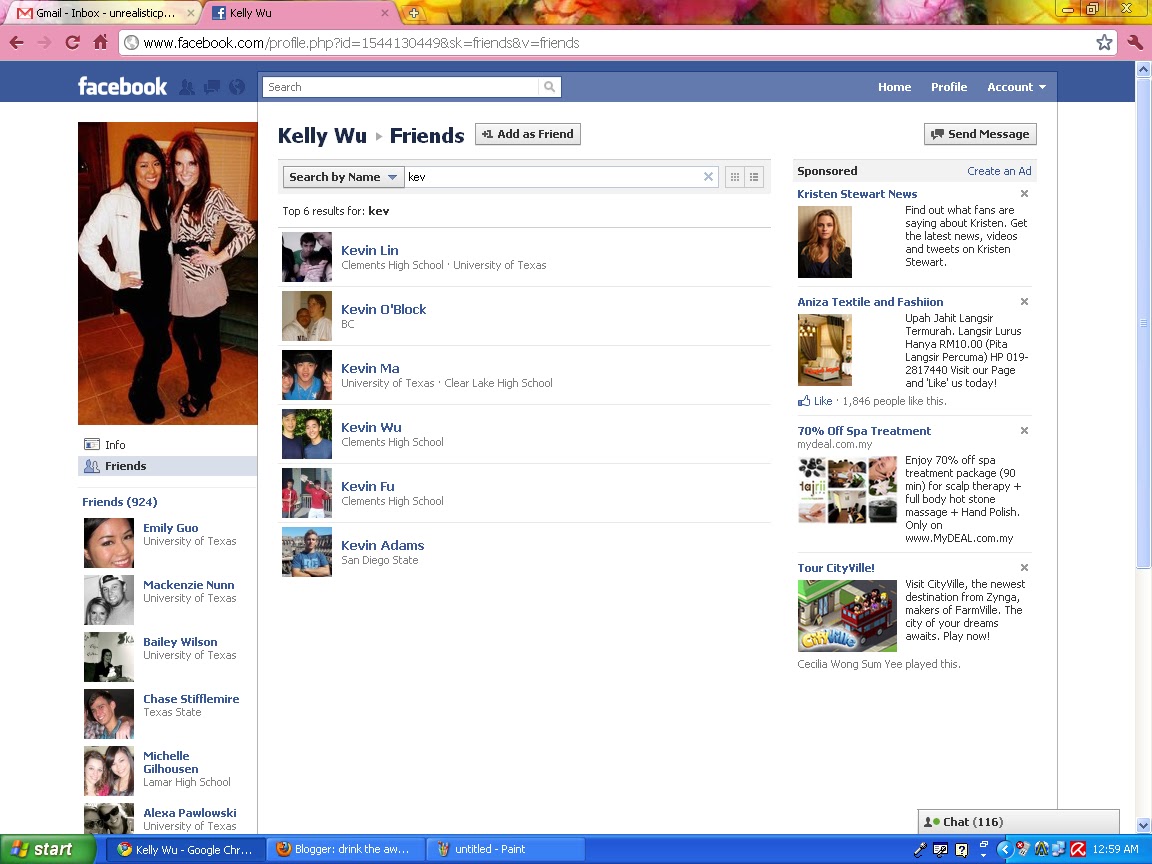
Task: Switch to Paint via its taskbar button
Action: click(x=505, y=849)
